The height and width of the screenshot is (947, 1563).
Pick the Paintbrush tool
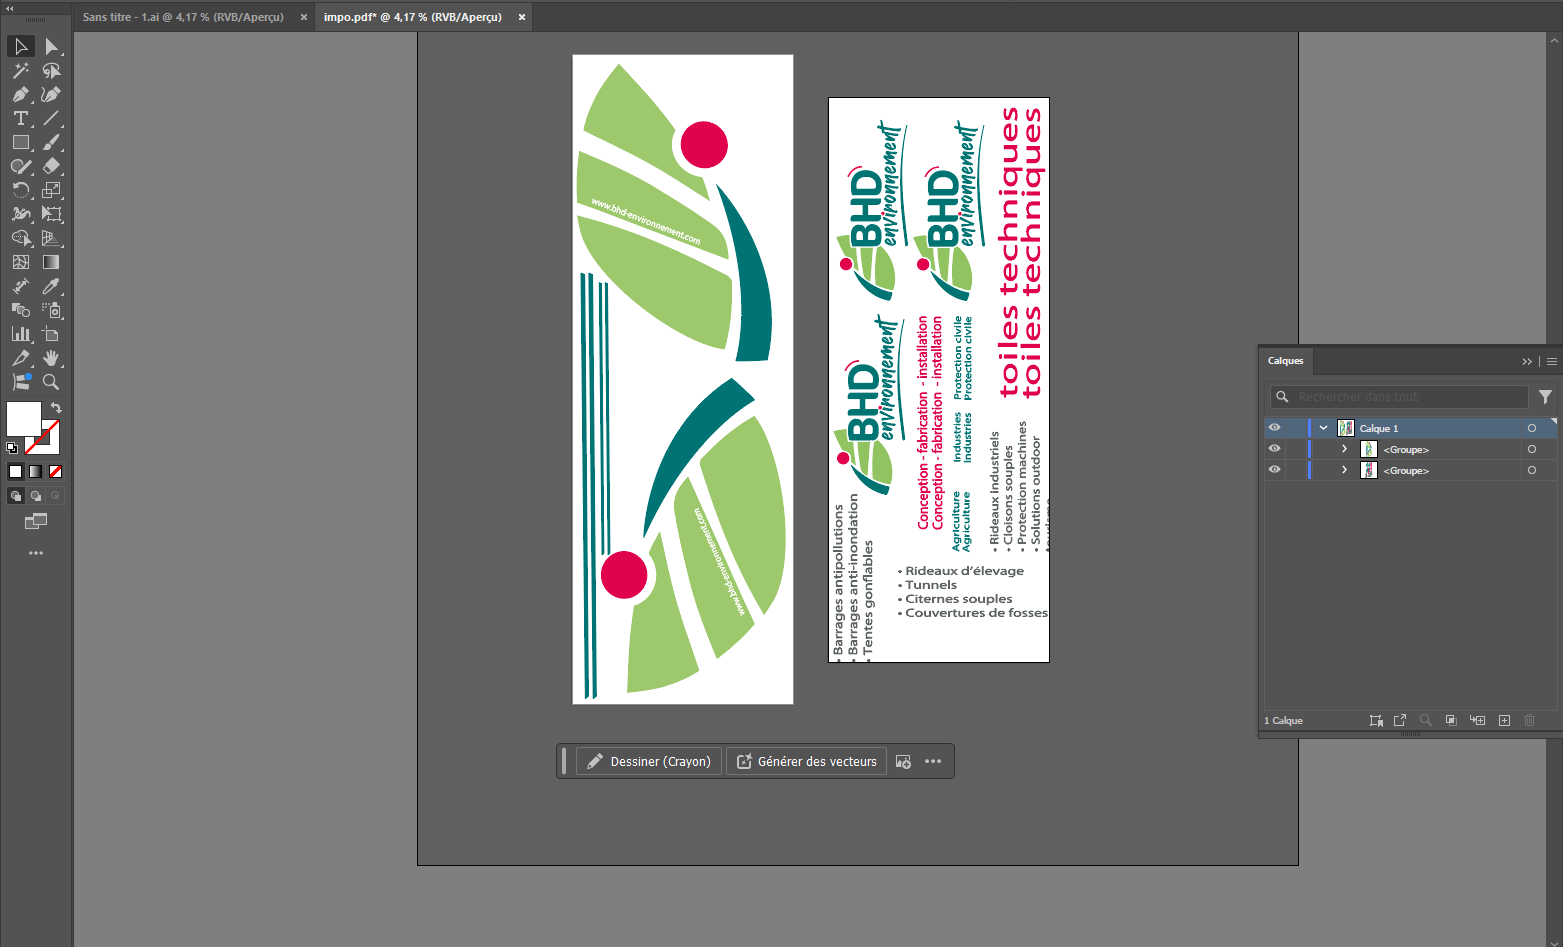coord(51,142)
